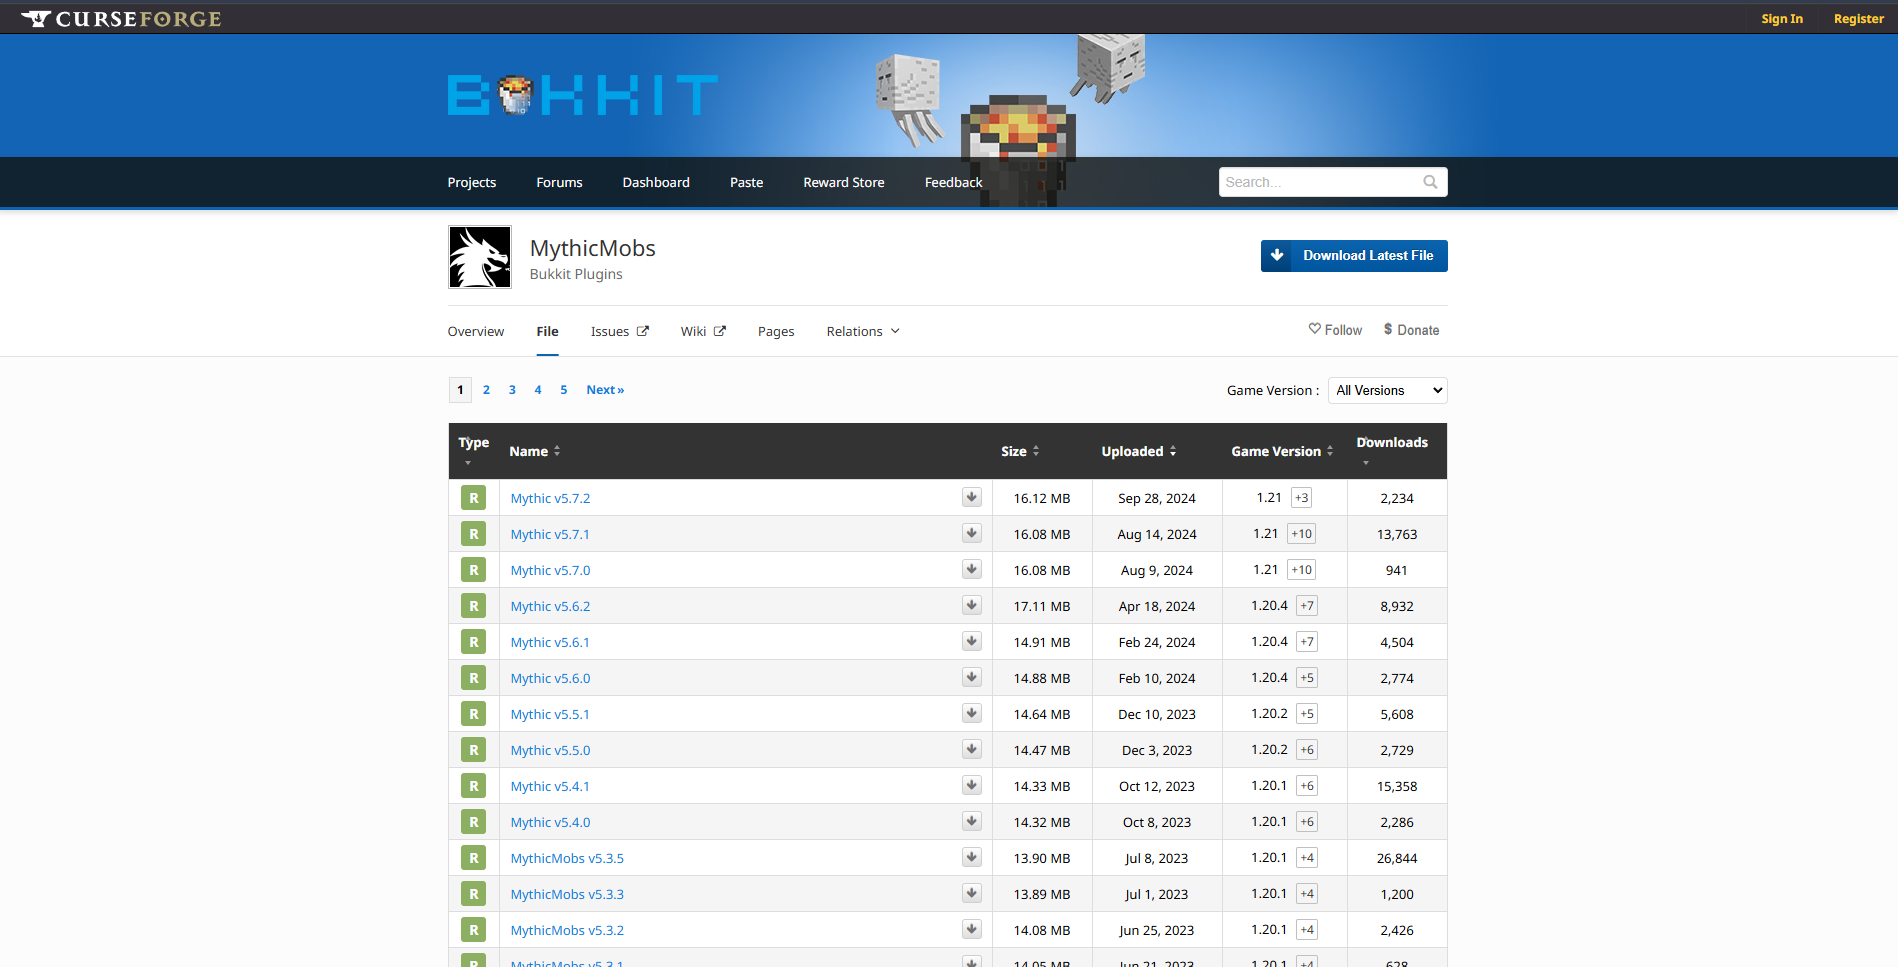This screenshot has width=1898, height=967.
Task: Open the Mythic v5.5.1 file link
Action: (550, 714)
